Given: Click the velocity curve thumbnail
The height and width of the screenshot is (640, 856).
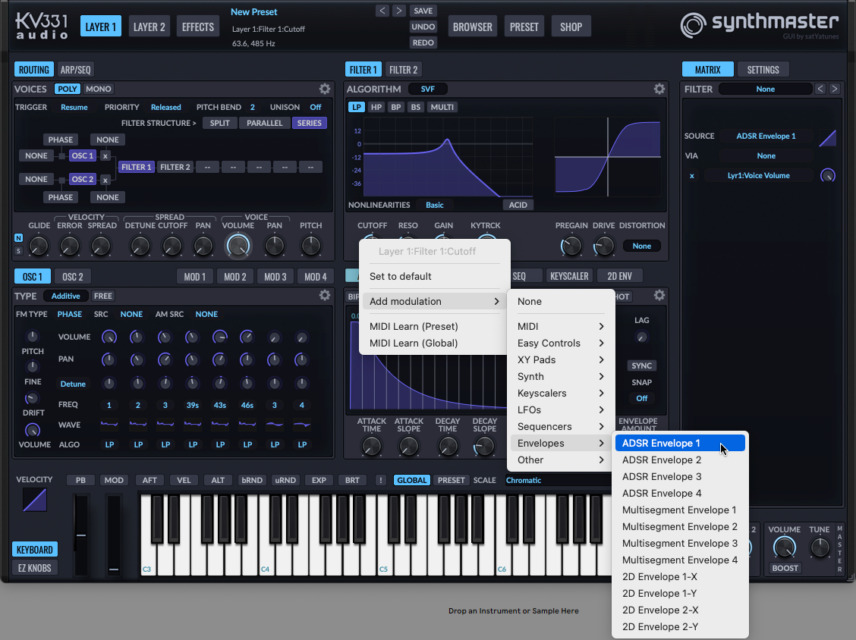Looking at the screenshot, I should point(34,500).
